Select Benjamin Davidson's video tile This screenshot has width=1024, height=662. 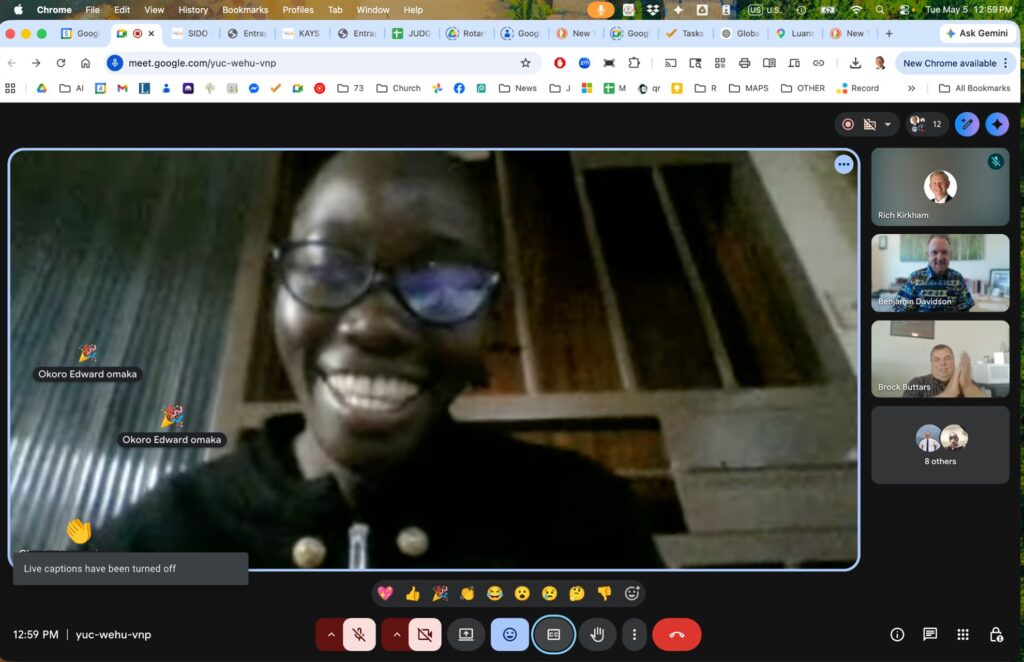click(940, 273)
